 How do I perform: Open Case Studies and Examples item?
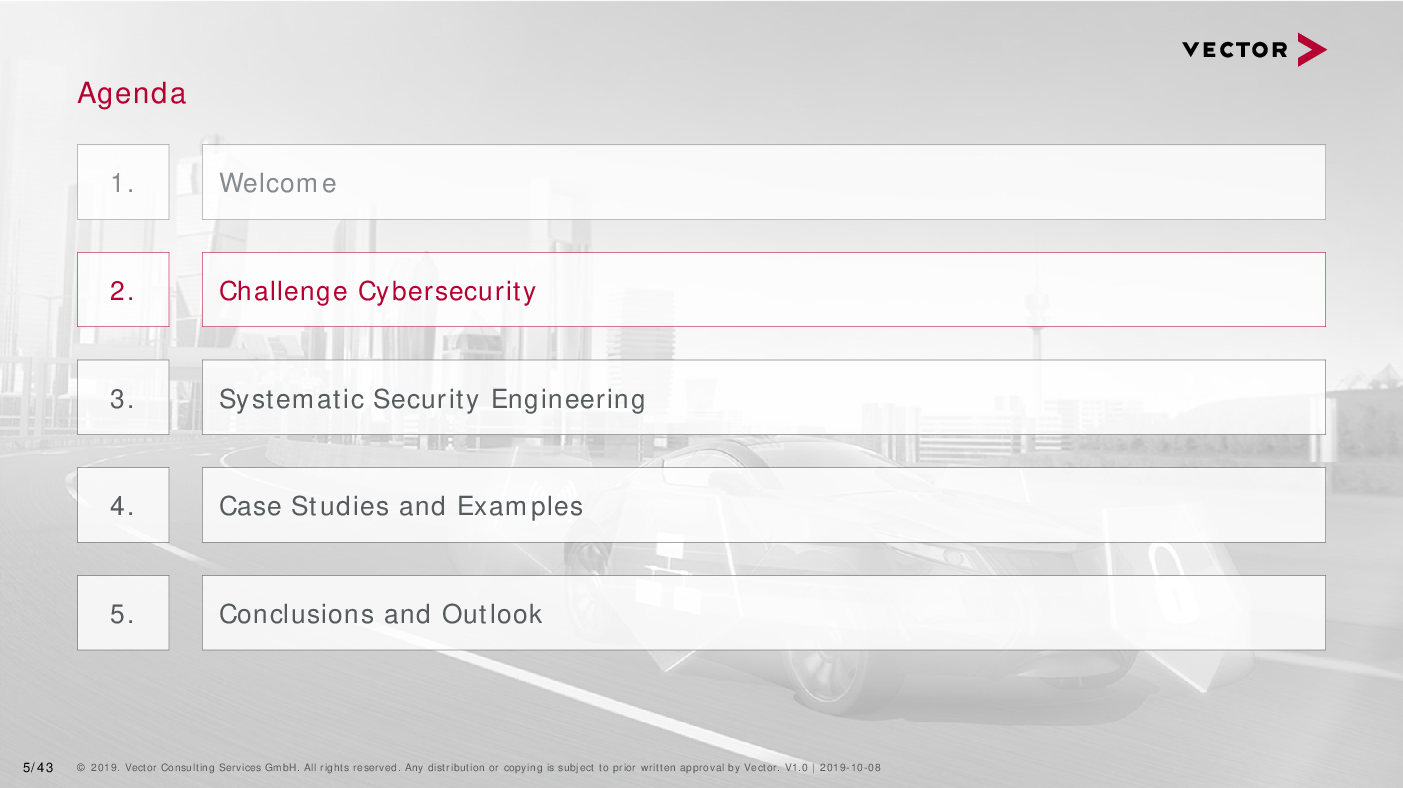click(x=763, y=505)
